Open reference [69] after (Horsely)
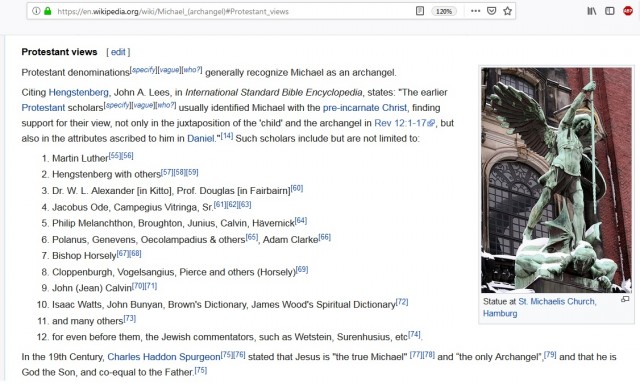640x384 pixels. coord(302,269)
